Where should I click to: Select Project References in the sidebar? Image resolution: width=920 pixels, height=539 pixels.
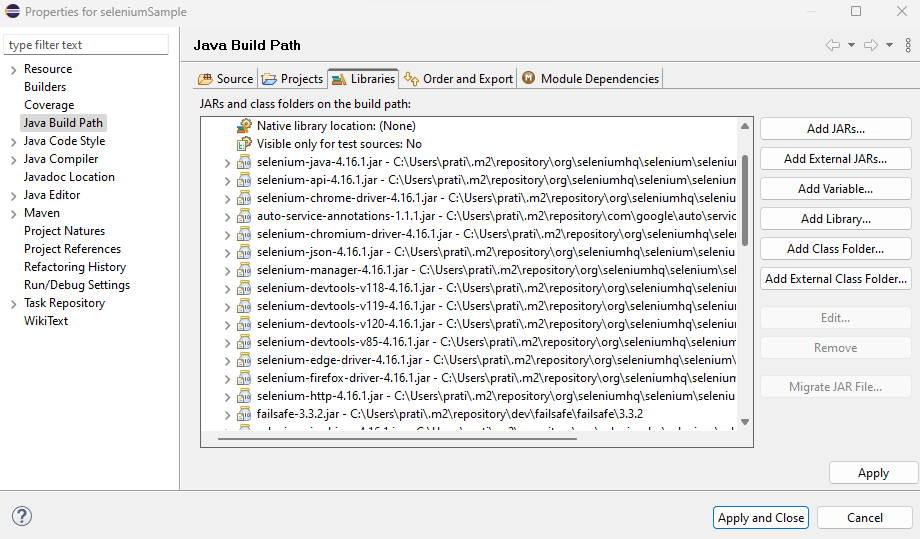[x=72, y=249]
